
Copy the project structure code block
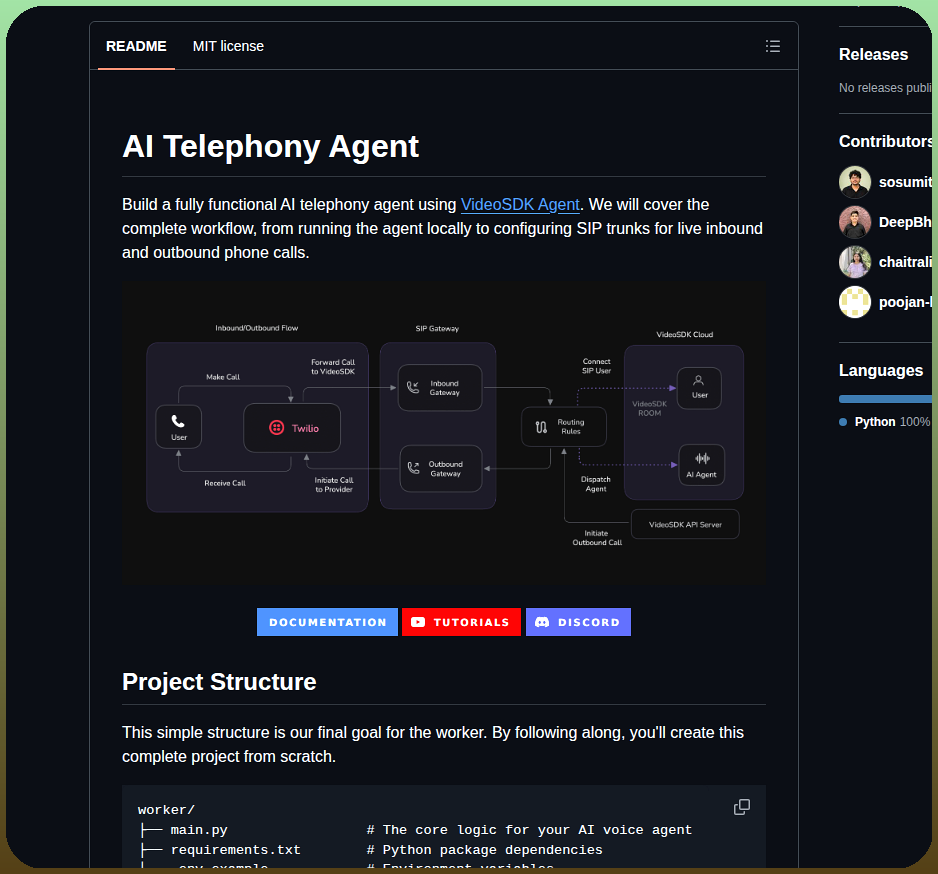742,807
